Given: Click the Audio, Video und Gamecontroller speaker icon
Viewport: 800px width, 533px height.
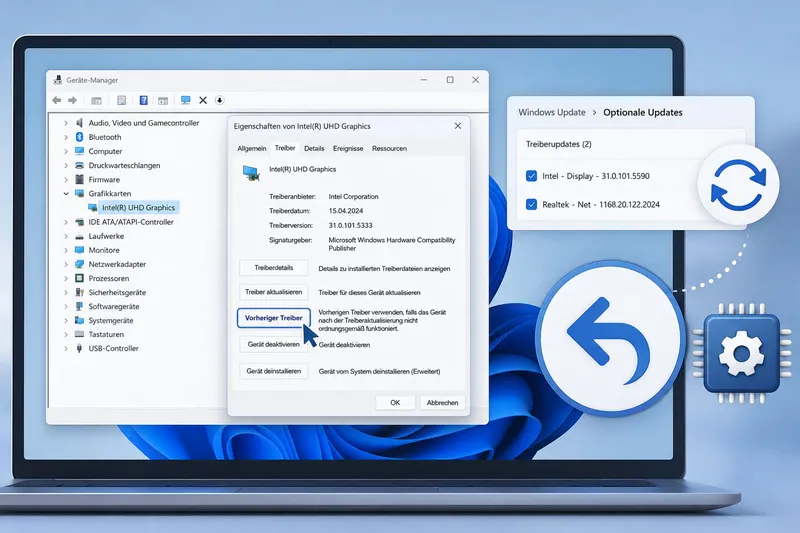Looking at the screenshot, I should point(79,123).
